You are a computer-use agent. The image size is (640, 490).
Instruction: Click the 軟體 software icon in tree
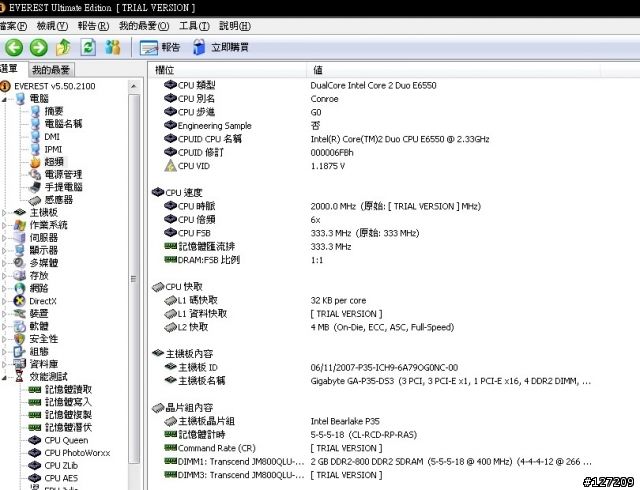pos(19,326)
